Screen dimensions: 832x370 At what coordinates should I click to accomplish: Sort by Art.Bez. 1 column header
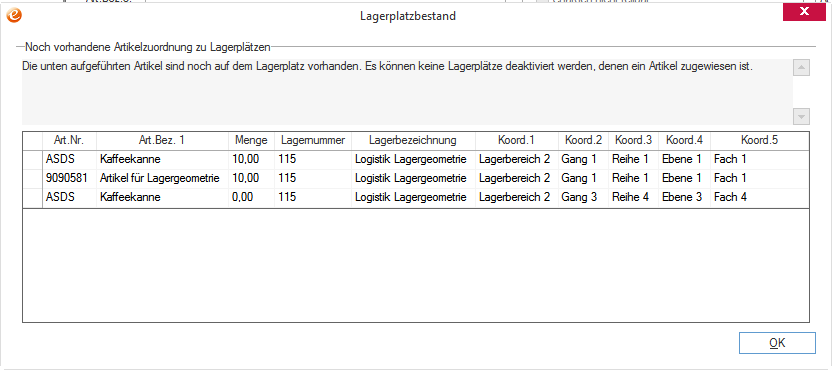click(162, 141)
